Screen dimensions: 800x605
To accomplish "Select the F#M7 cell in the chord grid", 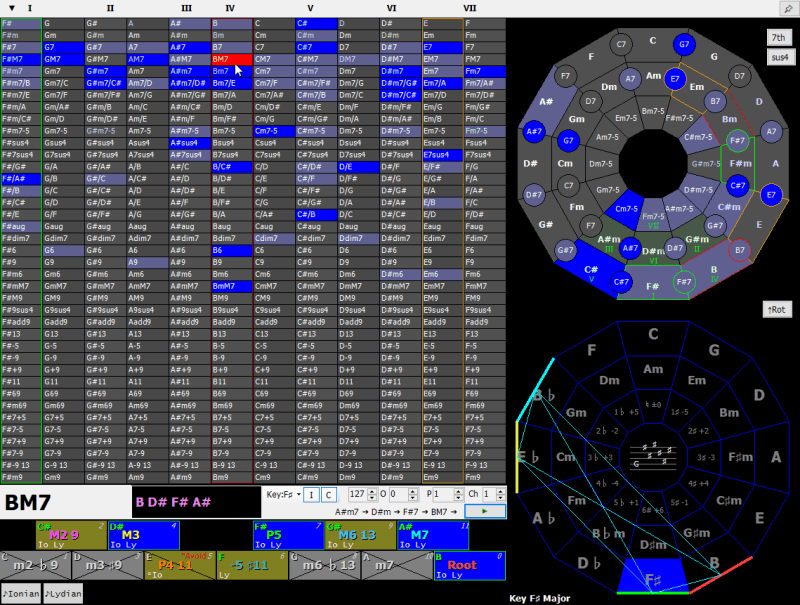I will click(21, 59).
